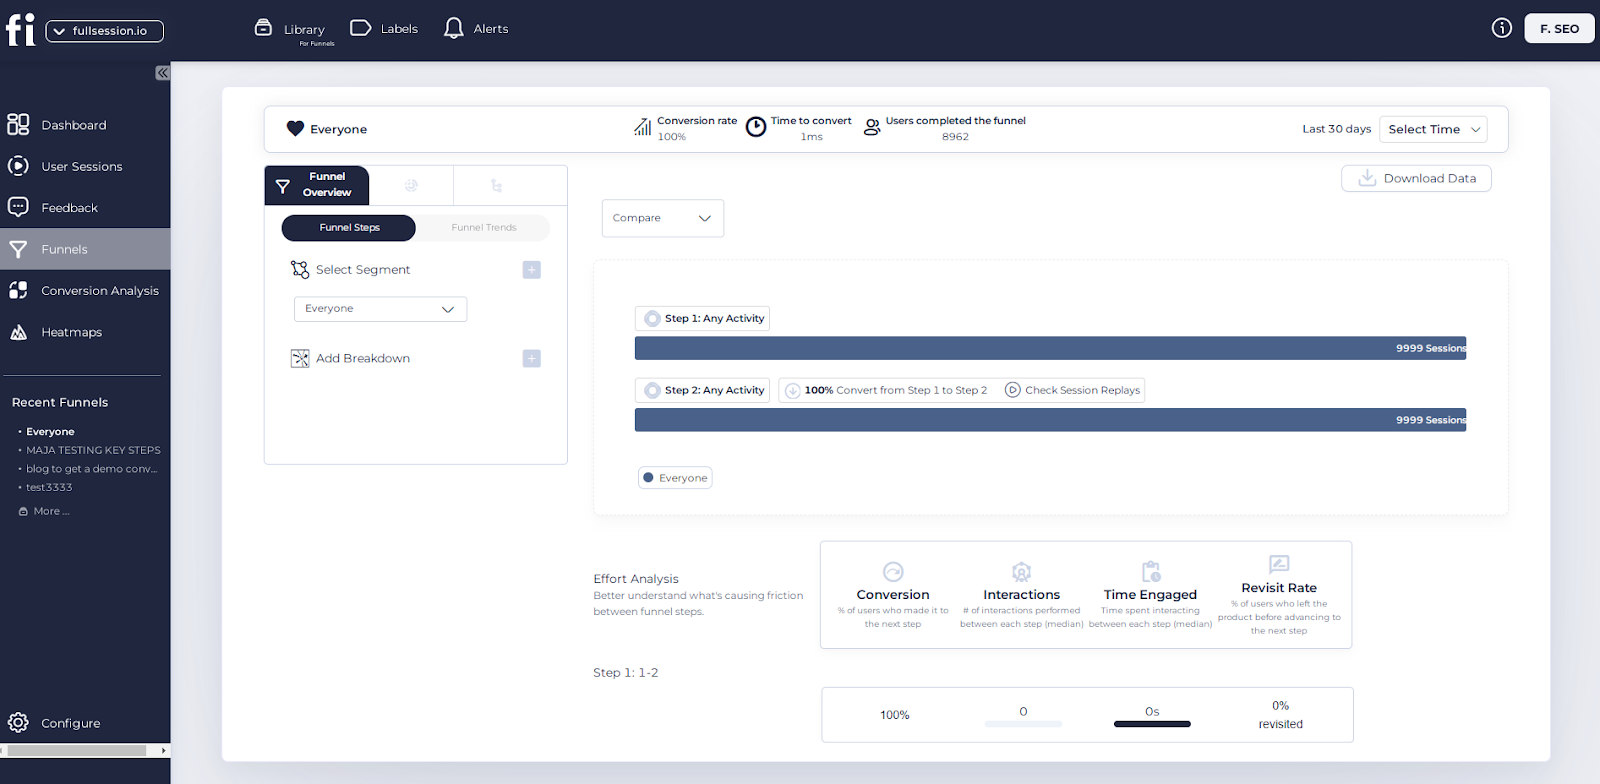Click the Interactions metric icon

pyautogui.click(x=1021, y=572)
